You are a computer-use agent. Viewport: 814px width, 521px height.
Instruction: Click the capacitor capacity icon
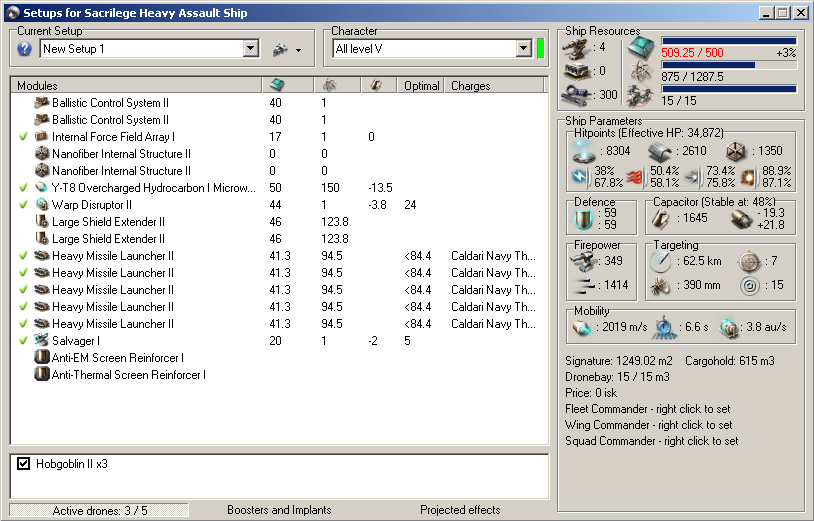pyautogui.click(x=658, y=217)
